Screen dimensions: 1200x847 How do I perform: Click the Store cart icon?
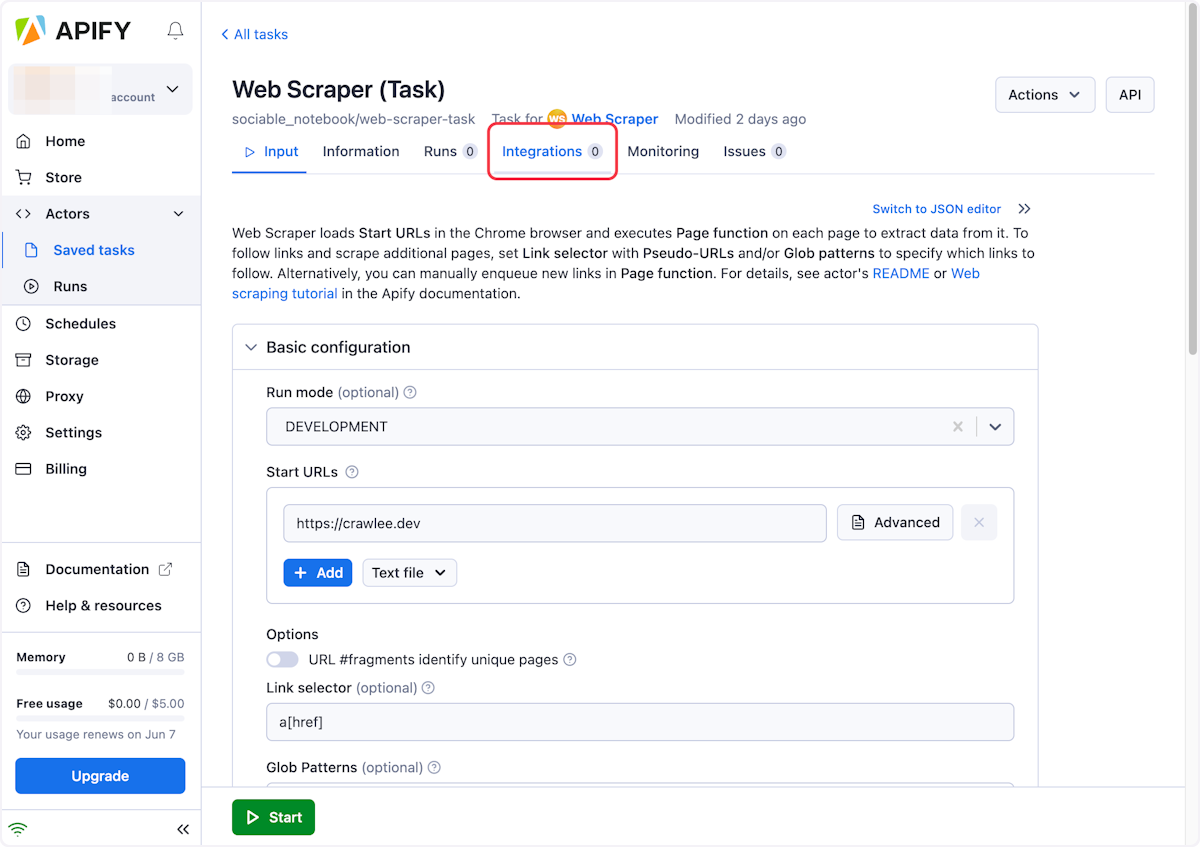24,177
